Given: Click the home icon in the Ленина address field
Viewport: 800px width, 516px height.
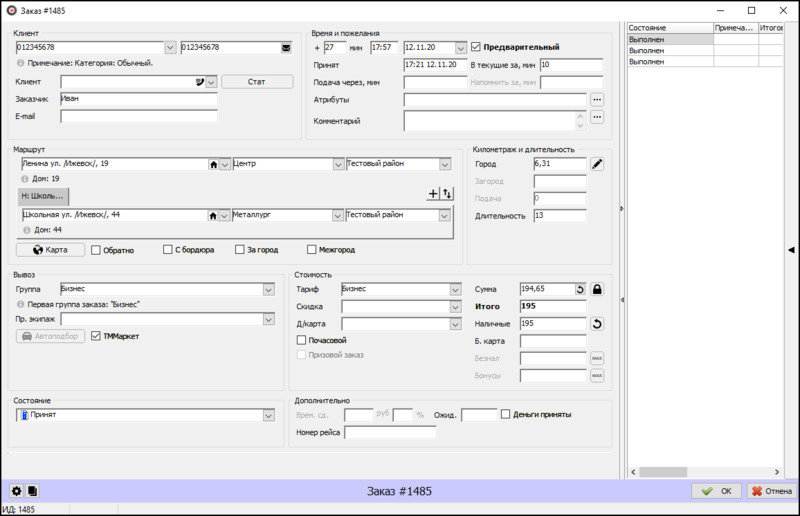Looking at the screenshot, I should (x=212, y=164).
